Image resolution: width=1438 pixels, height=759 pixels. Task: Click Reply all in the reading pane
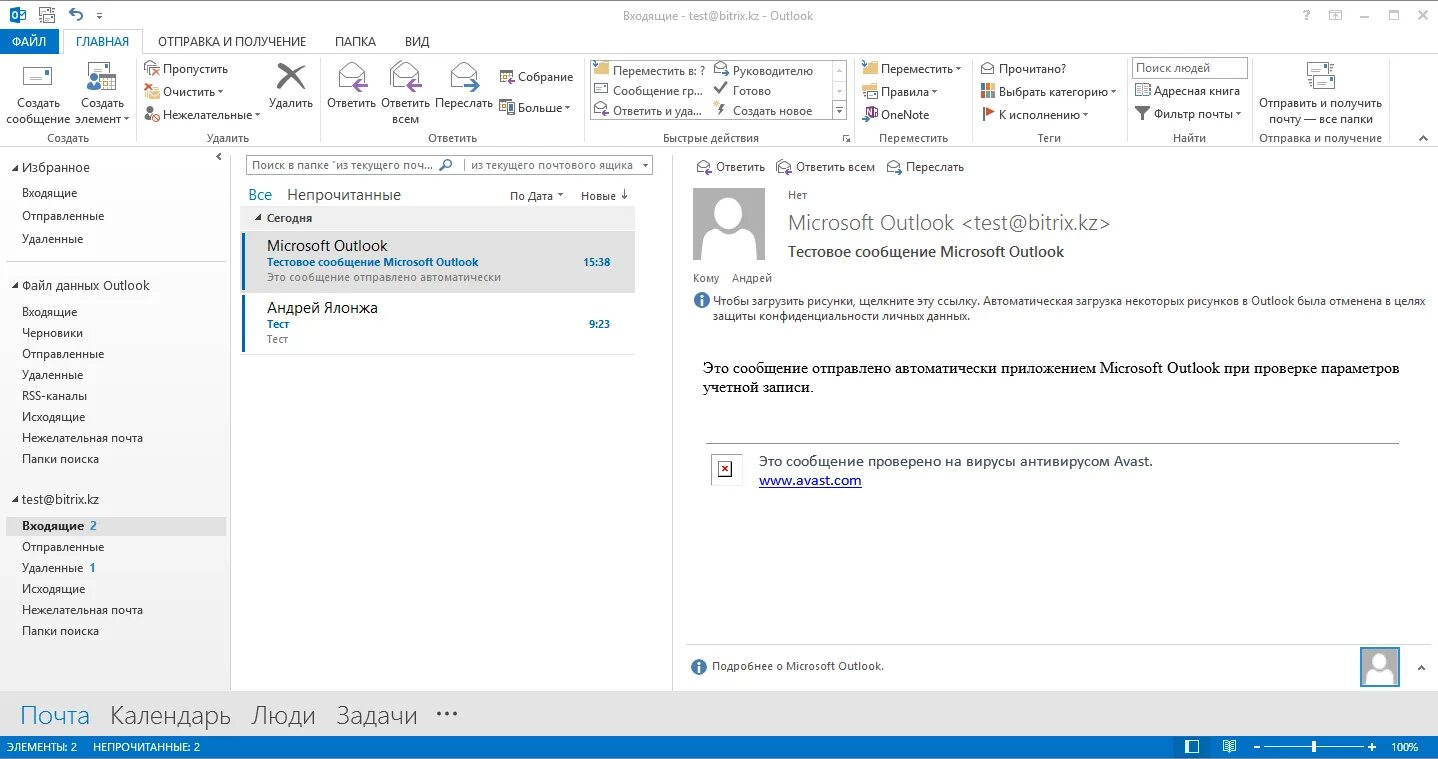pyautogui.click(x=825, y=167)
